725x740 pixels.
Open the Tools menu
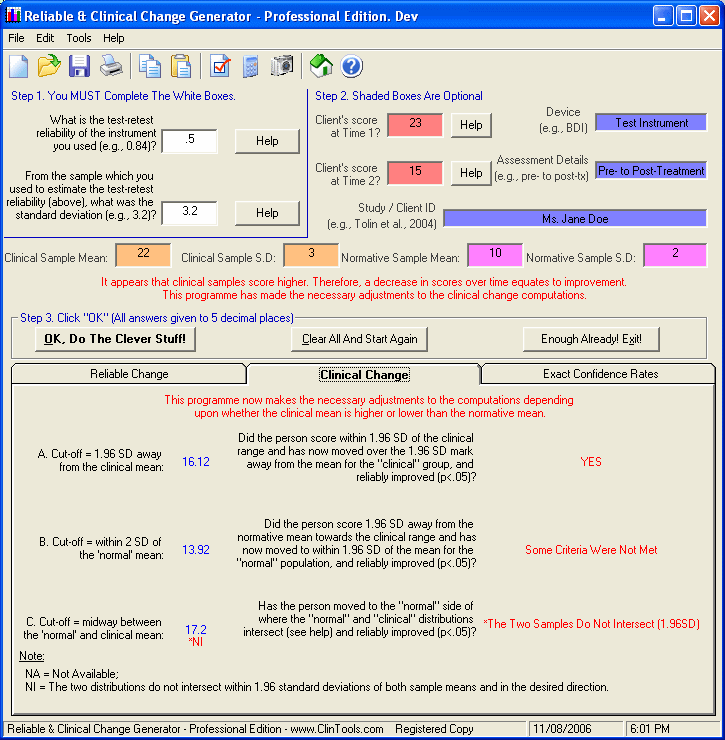tap(79, 38)
